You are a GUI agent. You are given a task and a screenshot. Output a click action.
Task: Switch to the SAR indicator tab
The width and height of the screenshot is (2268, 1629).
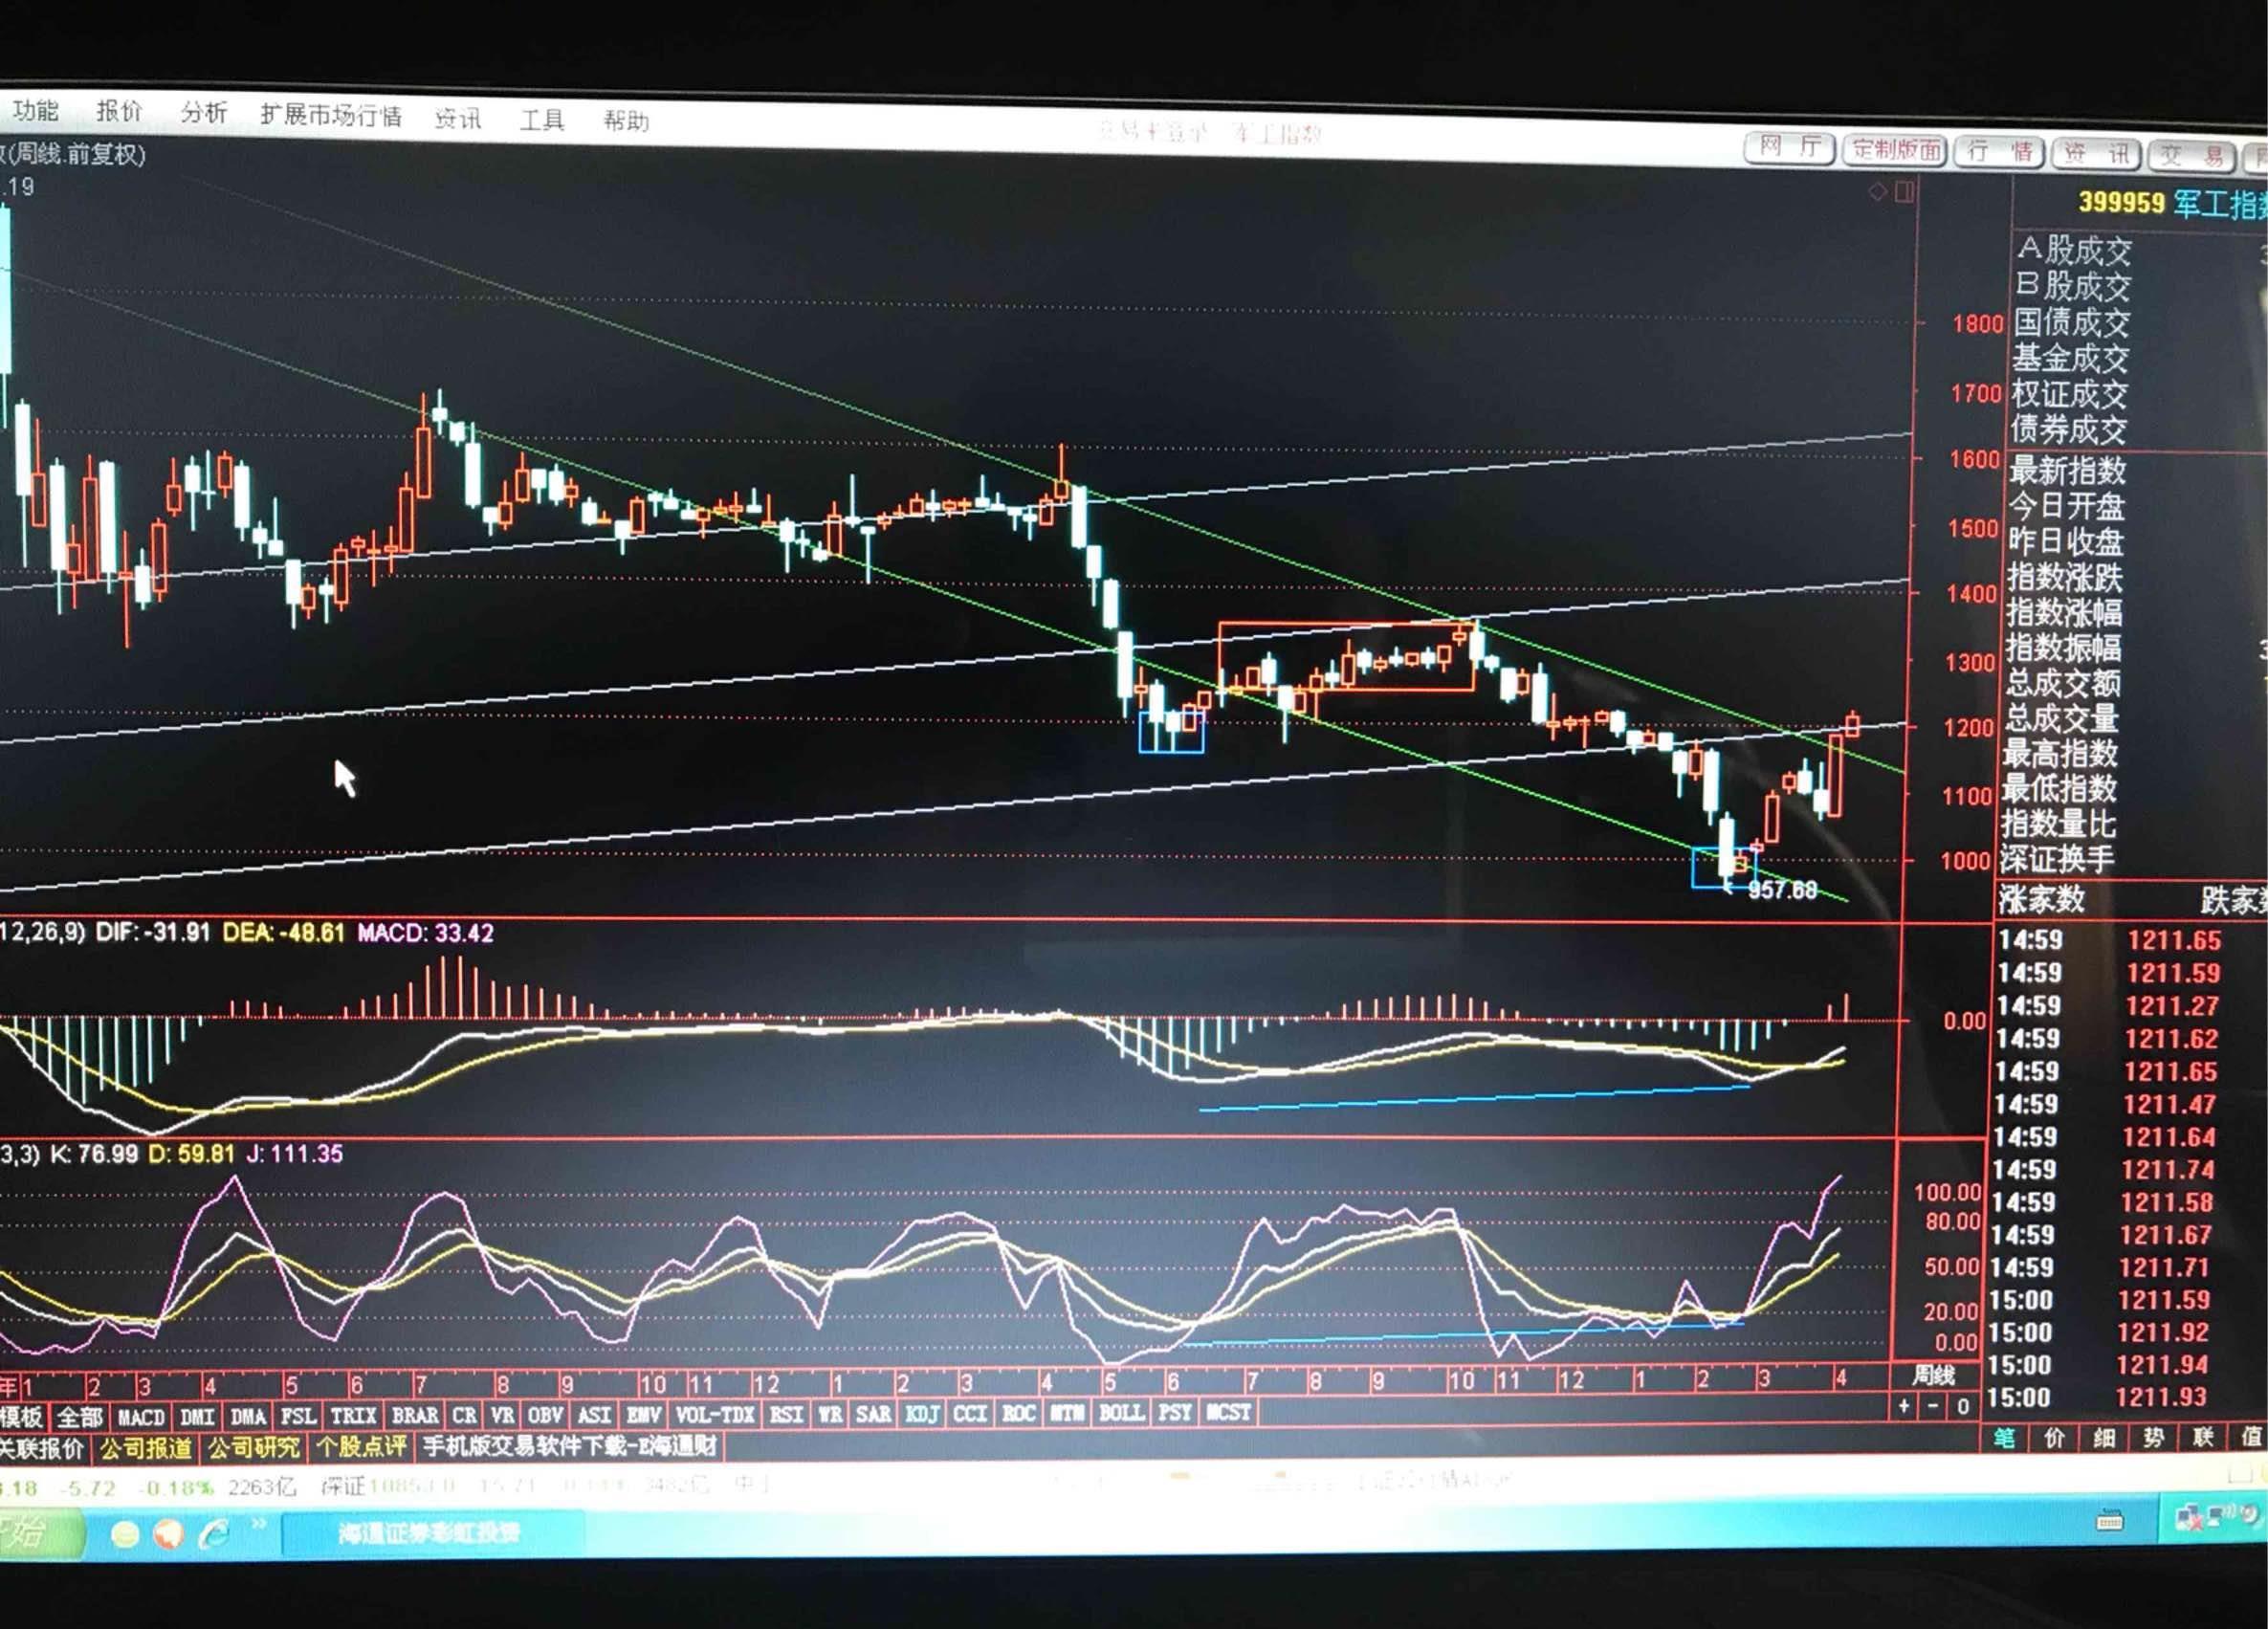[x=873, y=1413]
